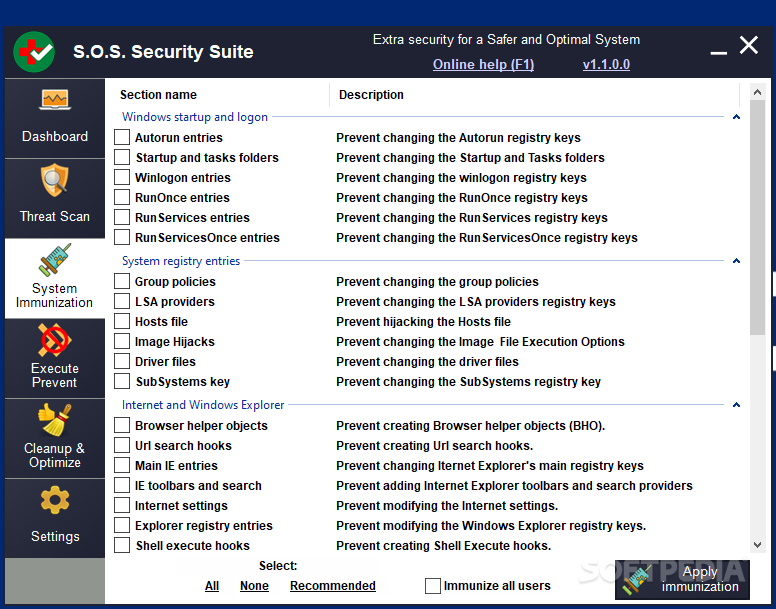This screenshot has width=776, height=609.
Task: Minimize the Security Suite window
Action: tap(719, 52)
